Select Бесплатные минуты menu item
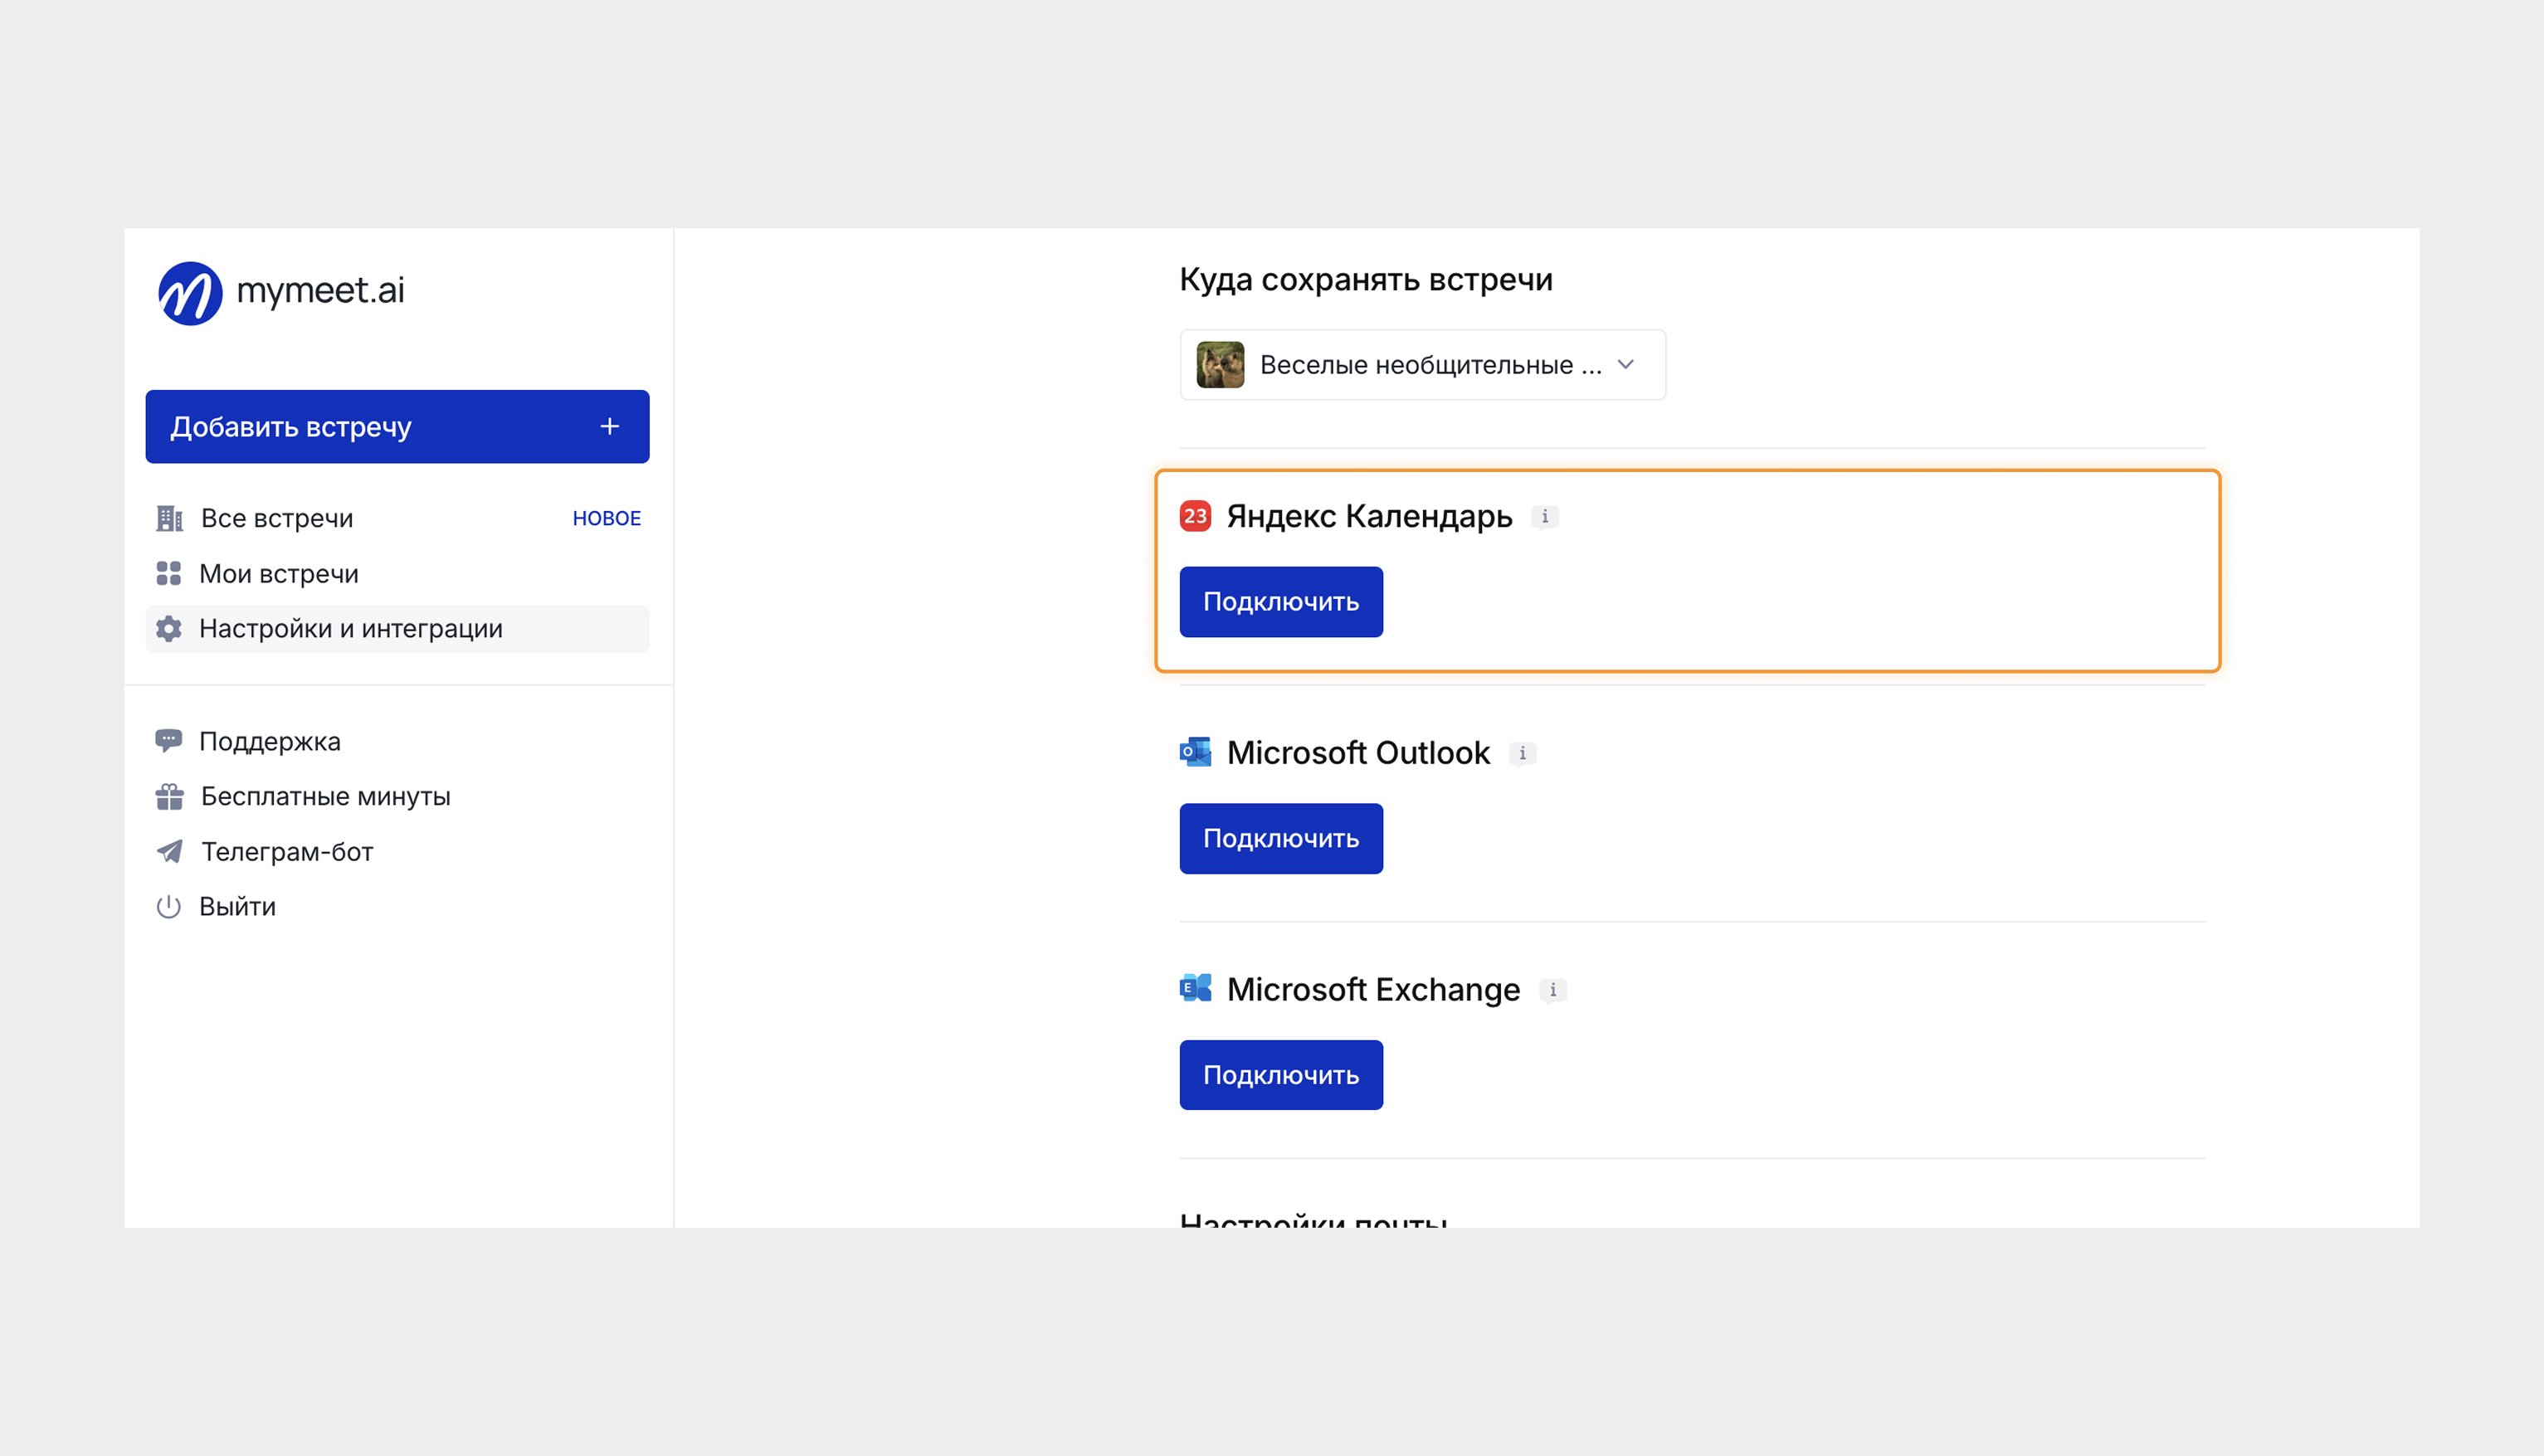The image size is (2544, 1456). (x=325, y=796)
